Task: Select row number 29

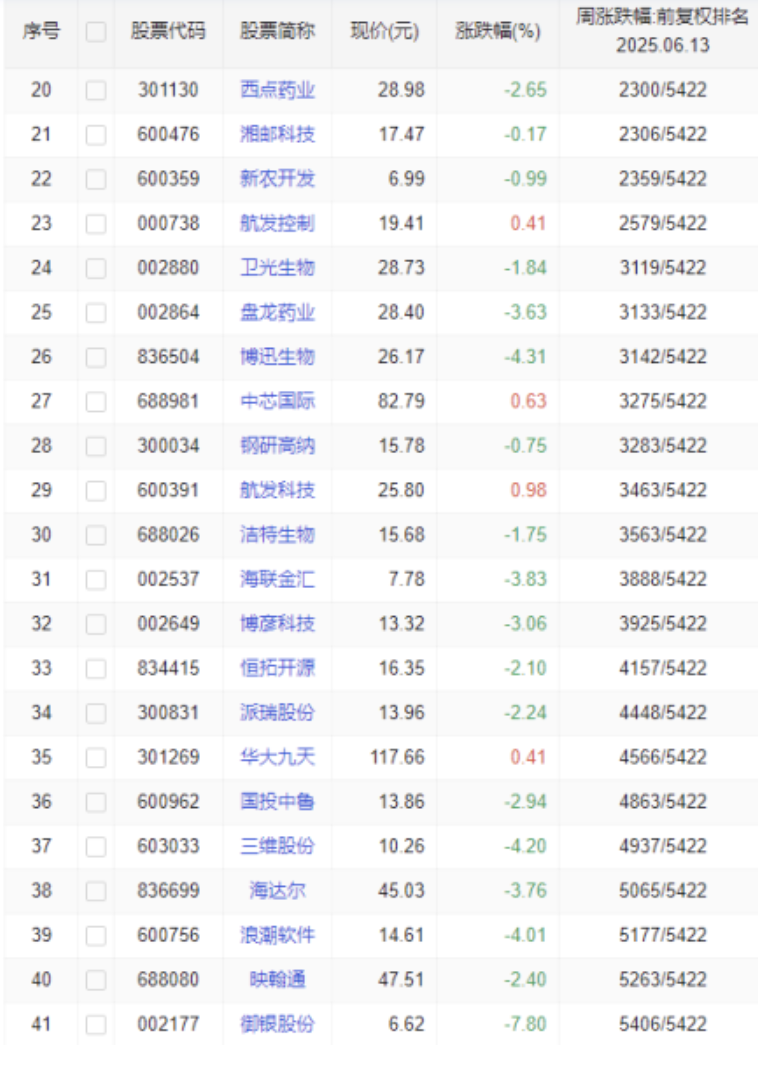Action: [x=41, y=490]
